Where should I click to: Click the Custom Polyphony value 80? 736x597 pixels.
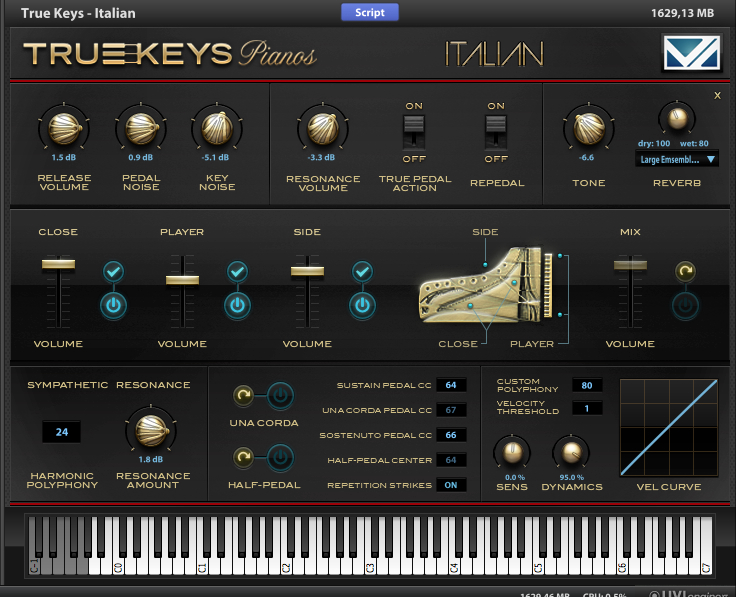tap(587, 385)
